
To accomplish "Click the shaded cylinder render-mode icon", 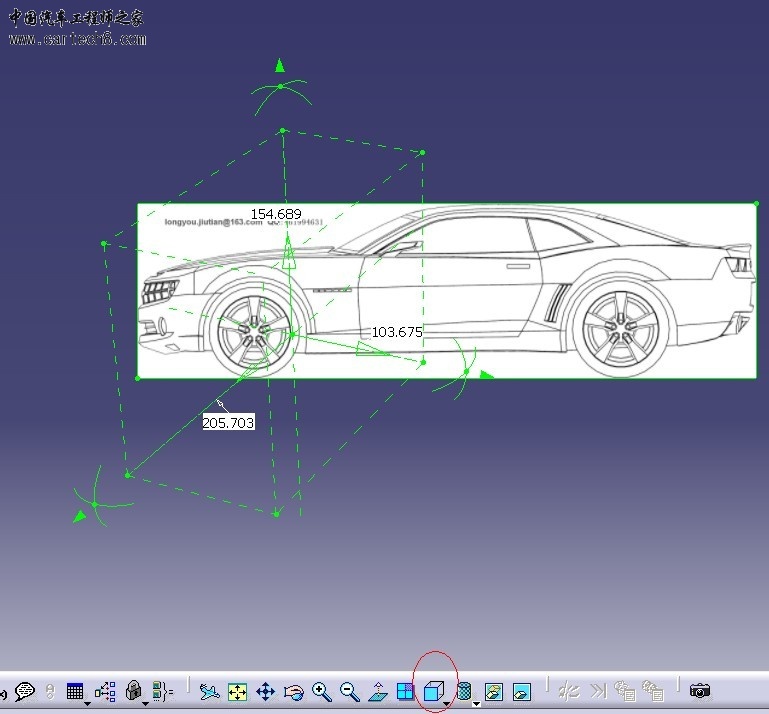I will (x=464, y=691).
